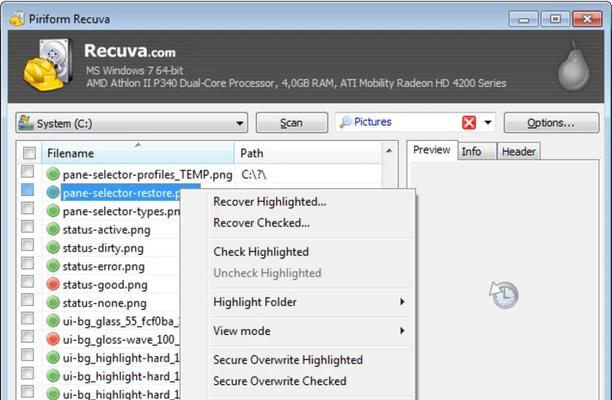The width and height of the screenshot is (612, 400).
Task: Click the red X to clear Pictures filter
Action: 469,123
